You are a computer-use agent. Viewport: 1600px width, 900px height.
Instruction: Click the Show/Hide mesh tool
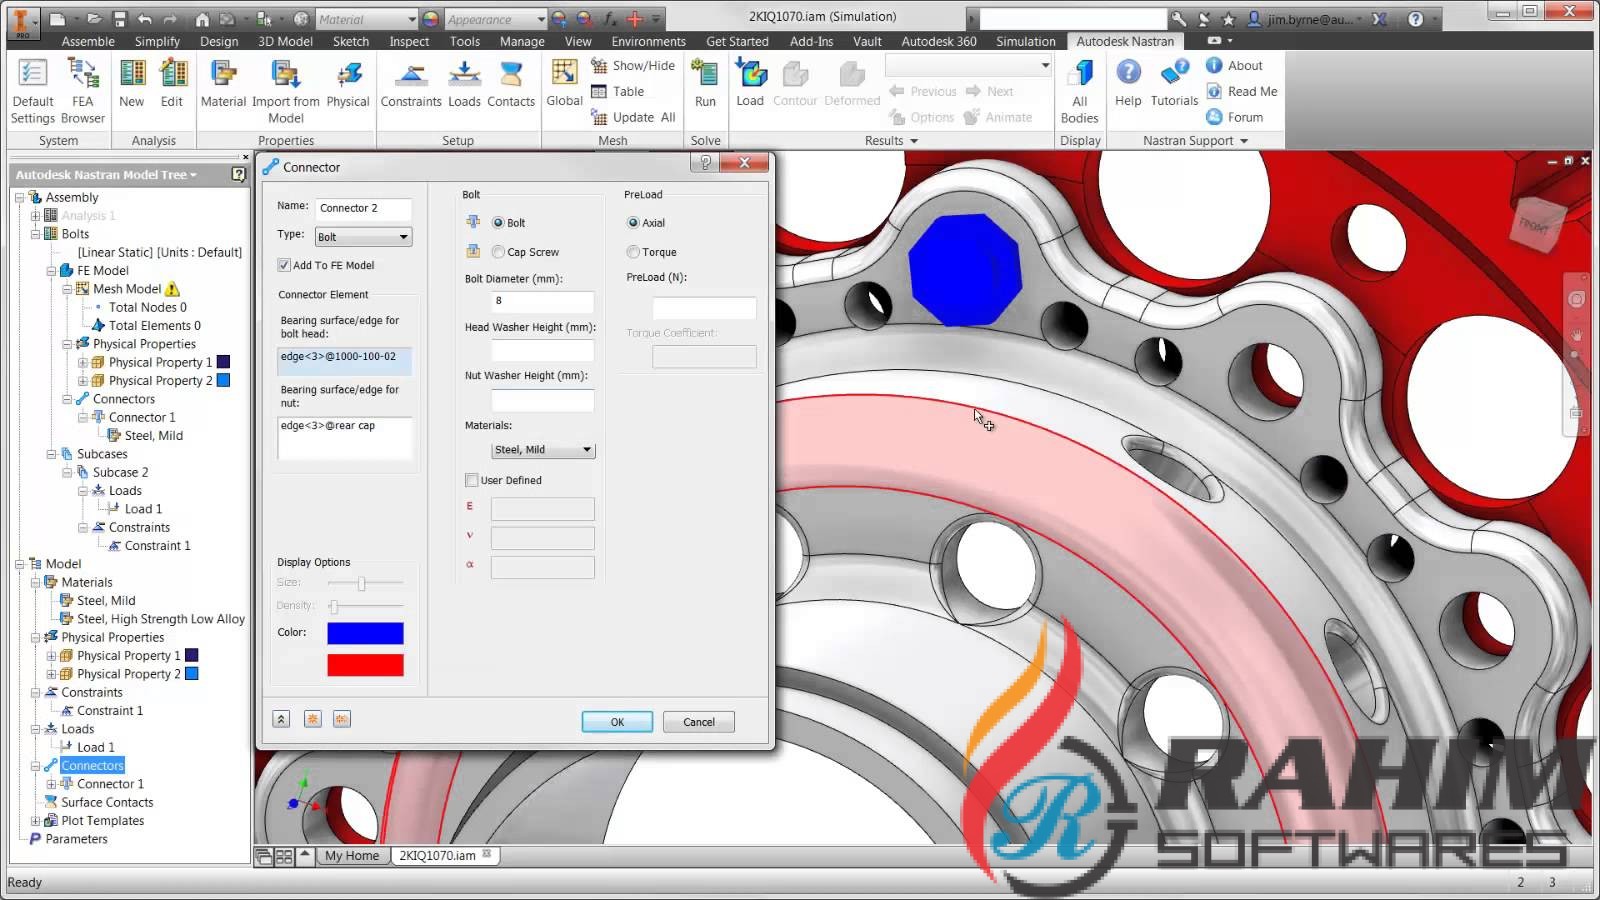633,65
